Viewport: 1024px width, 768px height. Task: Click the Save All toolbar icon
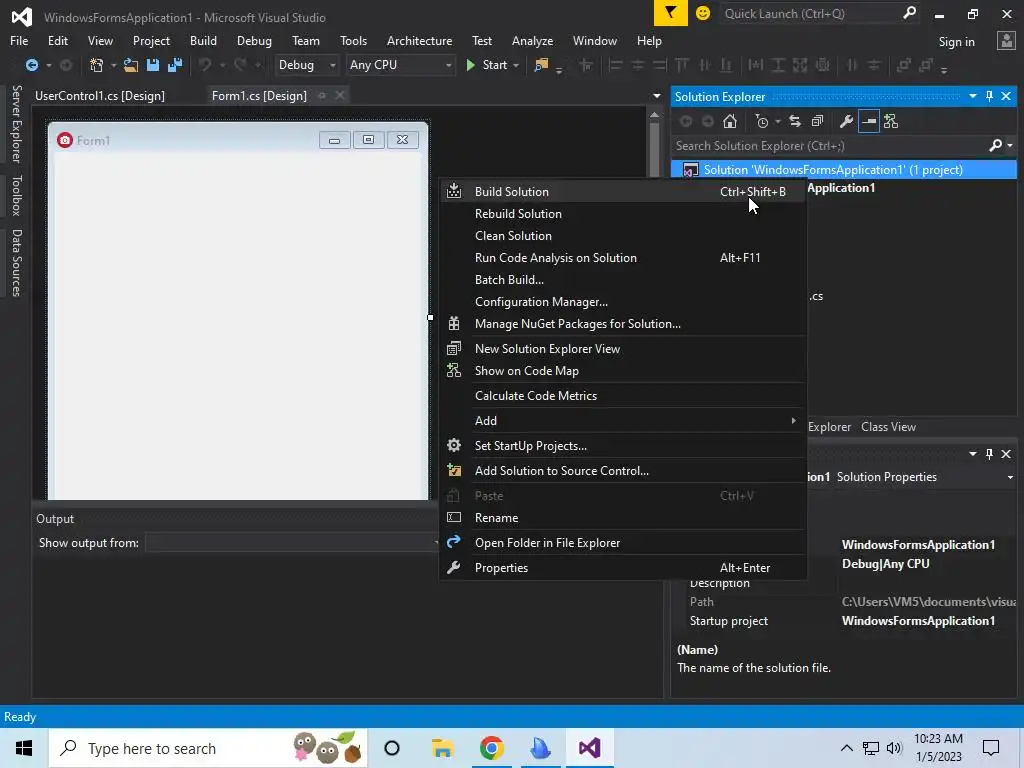point(175,65)
